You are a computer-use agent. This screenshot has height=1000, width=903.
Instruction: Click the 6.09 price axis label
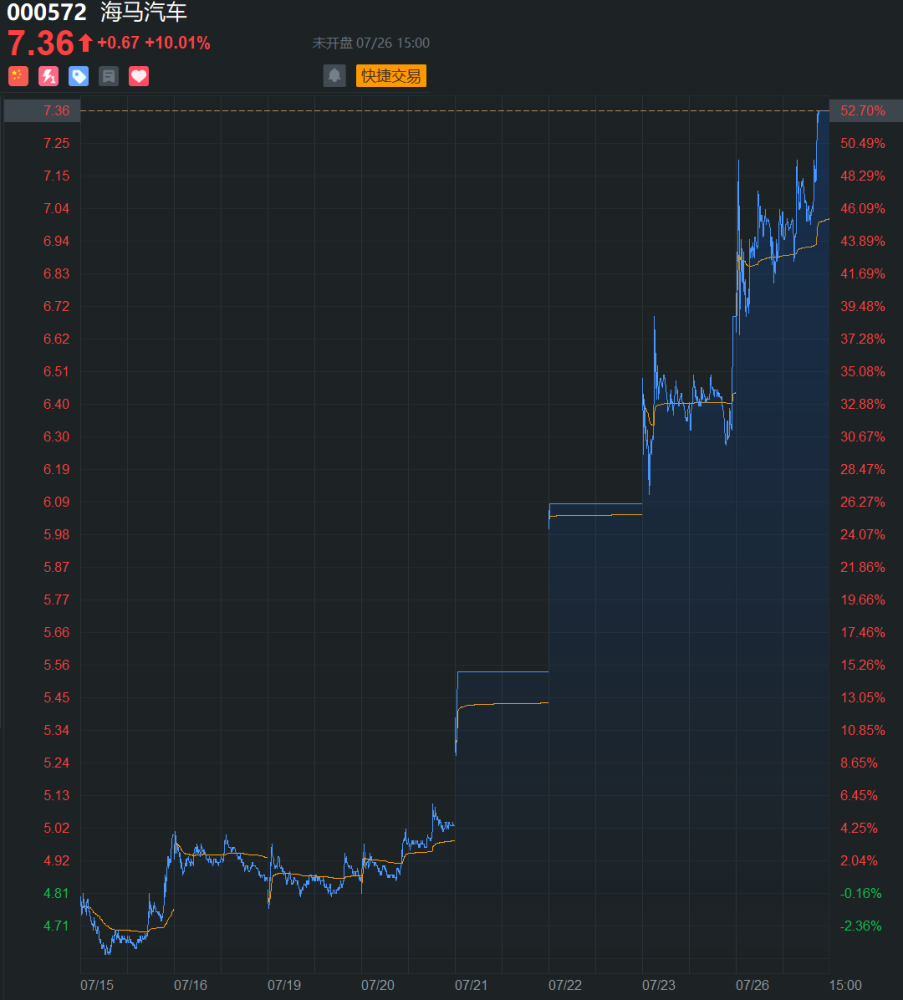click(x=57, y=502)
